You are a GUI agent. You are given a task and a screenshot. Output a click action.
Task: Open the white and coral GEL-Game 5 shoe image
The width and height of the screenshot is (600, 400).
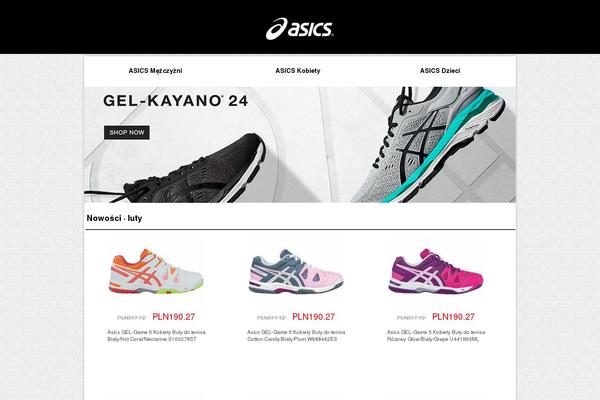[x=156, y=271]
